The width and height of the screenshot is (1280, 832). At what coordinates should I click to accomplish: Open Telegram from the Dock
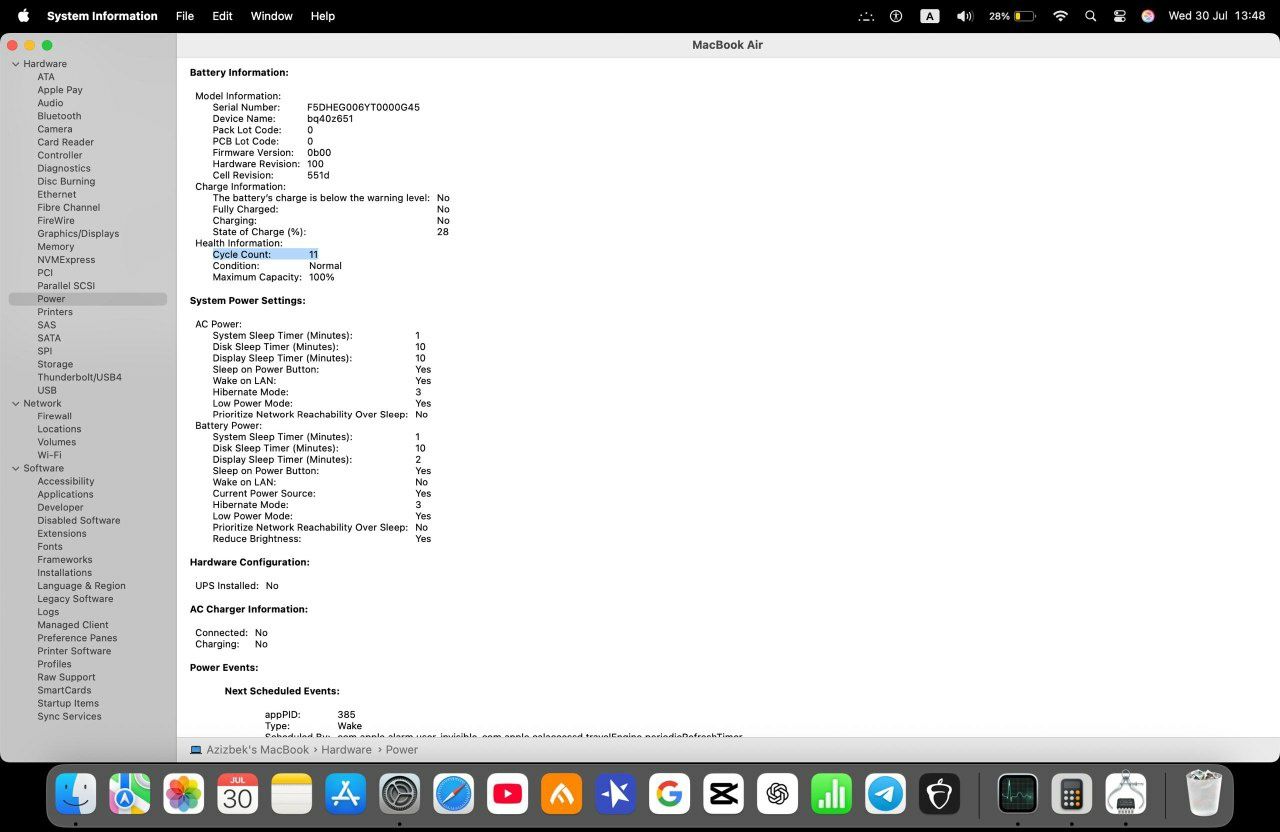tap(886, 794)
